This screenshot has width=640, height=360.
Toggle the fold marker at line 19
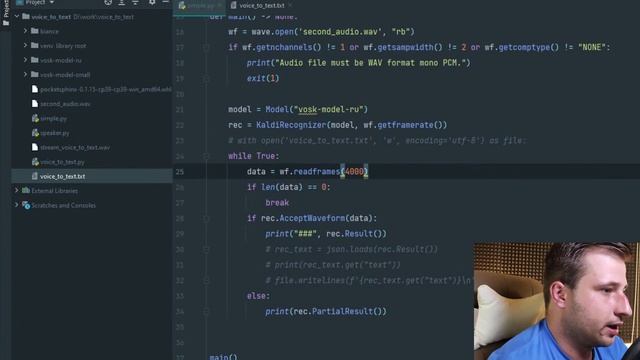pyautogui.click(x=206, y=78)
